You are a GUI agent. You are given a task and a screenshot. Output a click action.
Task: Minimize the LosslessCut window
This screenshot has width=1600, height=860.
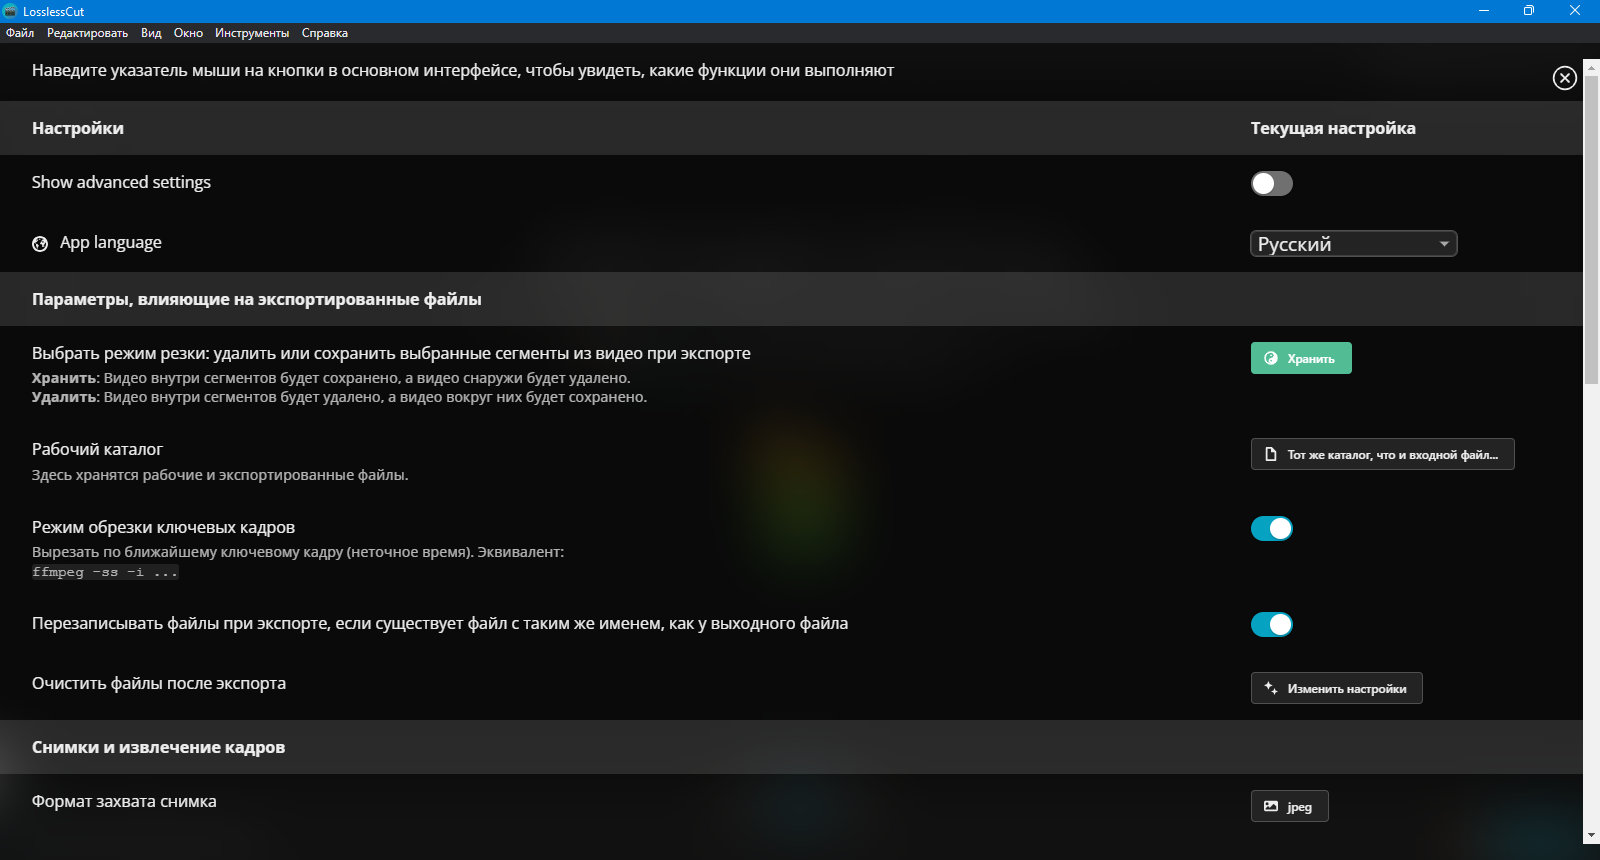click(1484, 11)
